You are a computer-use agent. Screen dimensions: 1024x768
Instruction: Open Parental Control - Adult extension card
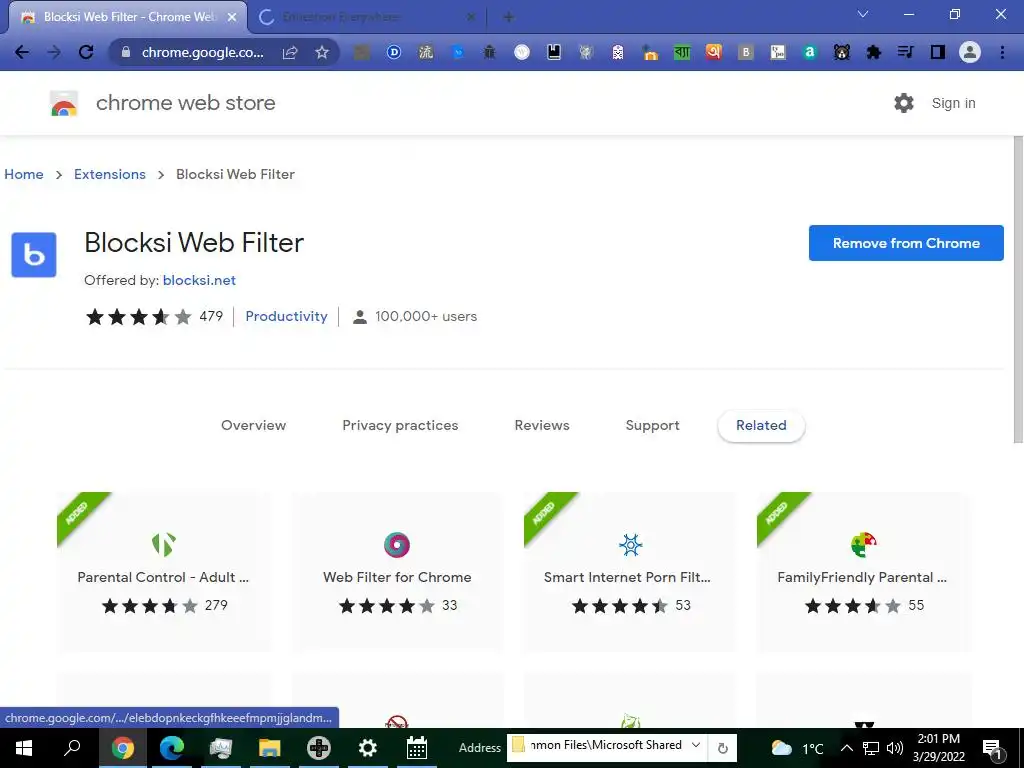tap(164, 572)
